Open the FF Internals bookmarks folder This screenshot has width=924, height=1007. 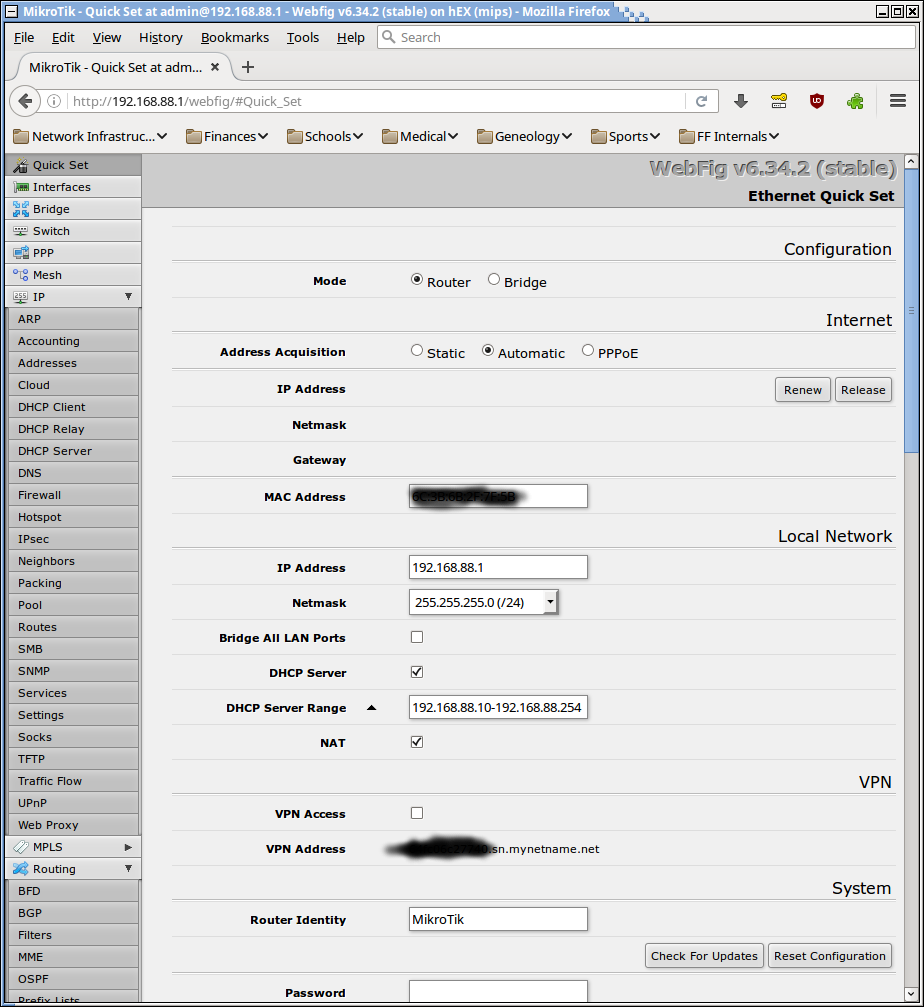729,136
